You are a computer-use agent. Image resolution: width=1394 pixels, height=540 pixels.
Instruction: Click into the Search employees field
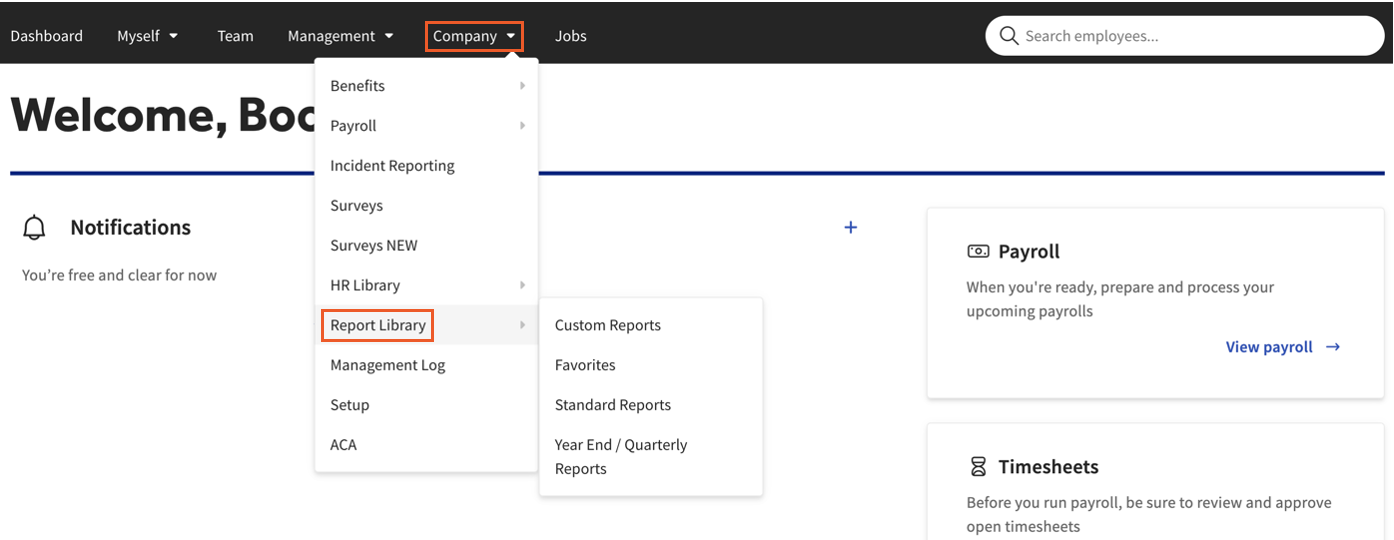pos(1195,36)
